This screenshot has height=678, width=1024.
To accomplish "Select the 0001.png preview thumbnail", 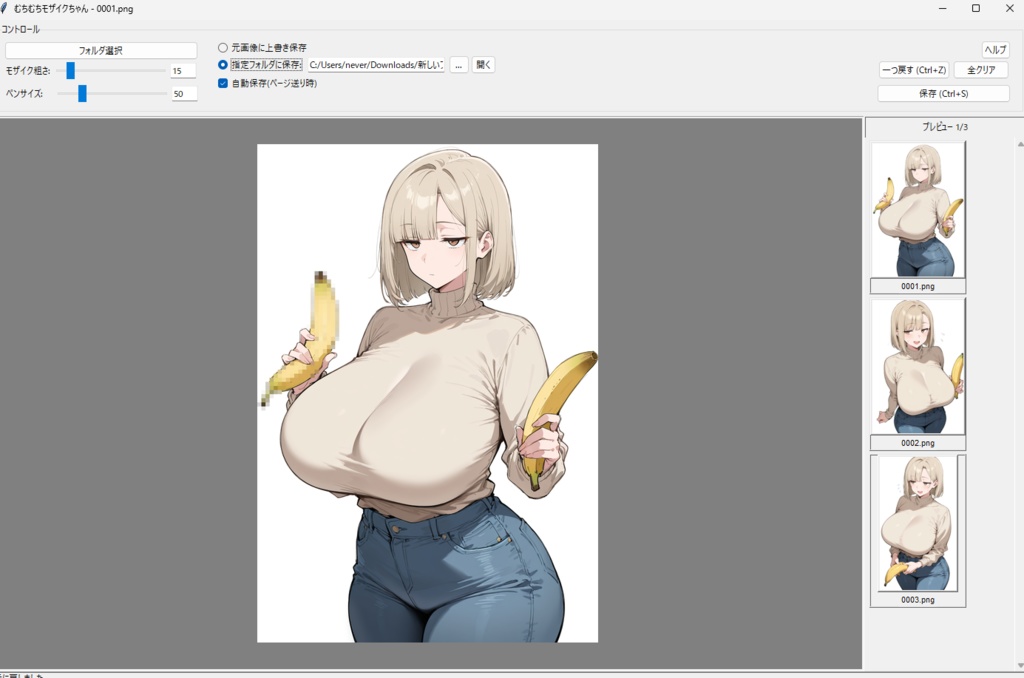I will click(x=917, y=210).
